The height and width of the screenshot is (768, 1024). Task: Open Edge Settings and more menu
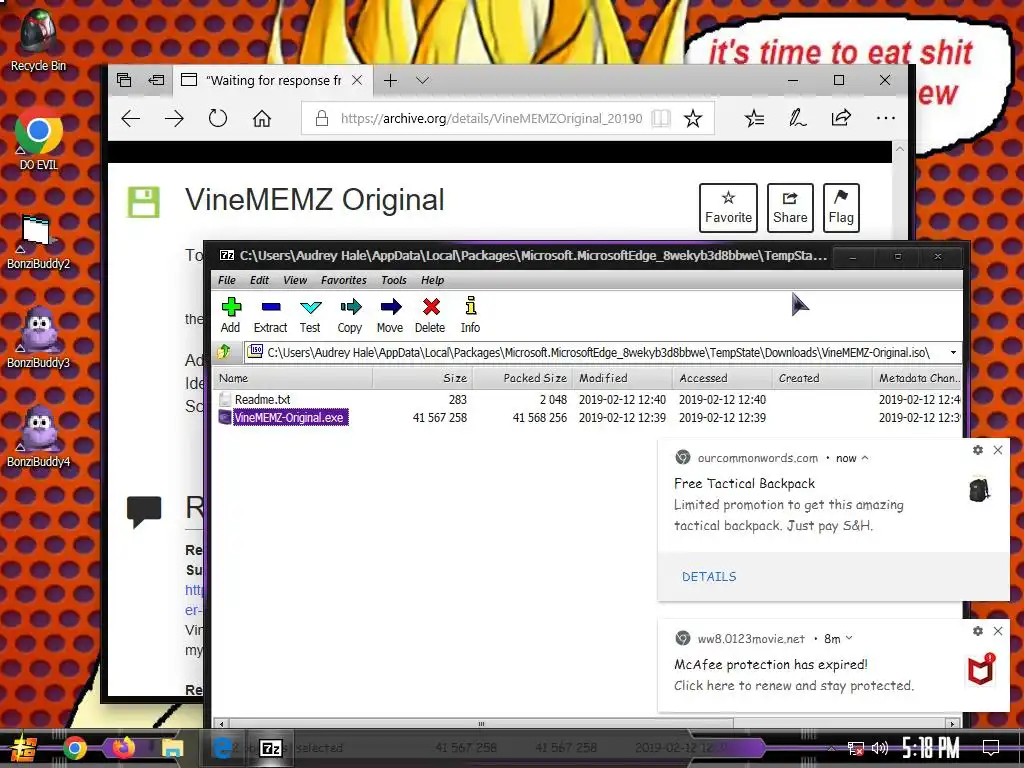click(x=886, y=118)
